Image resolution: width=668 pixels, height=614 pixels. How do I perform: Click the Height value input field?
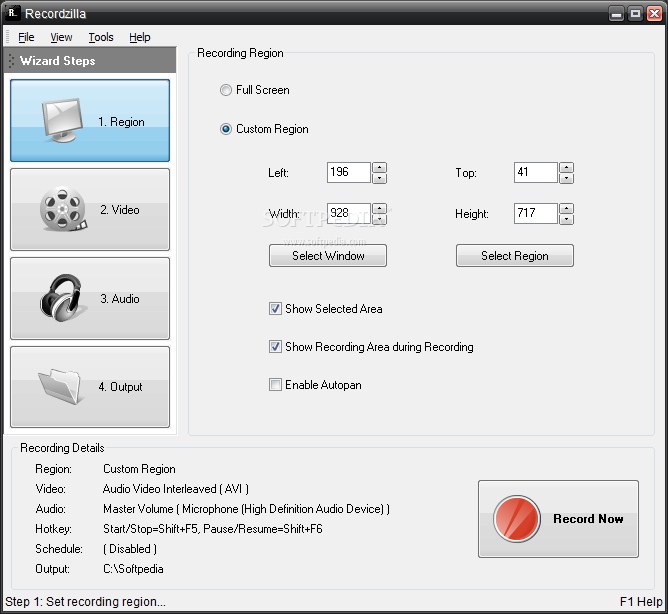(536, 213)
